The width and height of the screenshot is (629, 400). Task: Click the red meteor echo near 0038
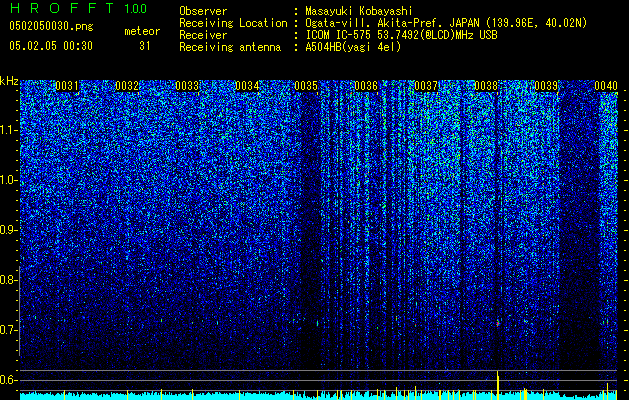click(498, 323)
